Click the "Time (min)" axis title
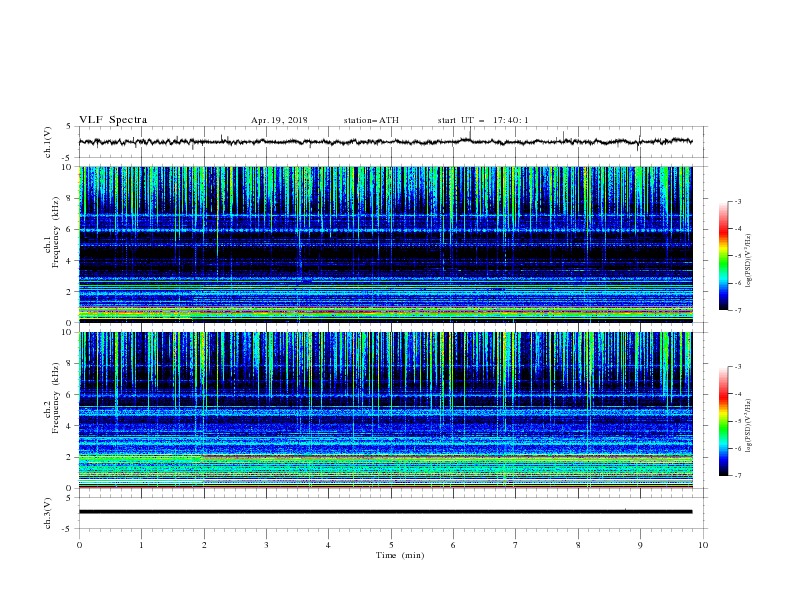 click(x=400, y=555)
